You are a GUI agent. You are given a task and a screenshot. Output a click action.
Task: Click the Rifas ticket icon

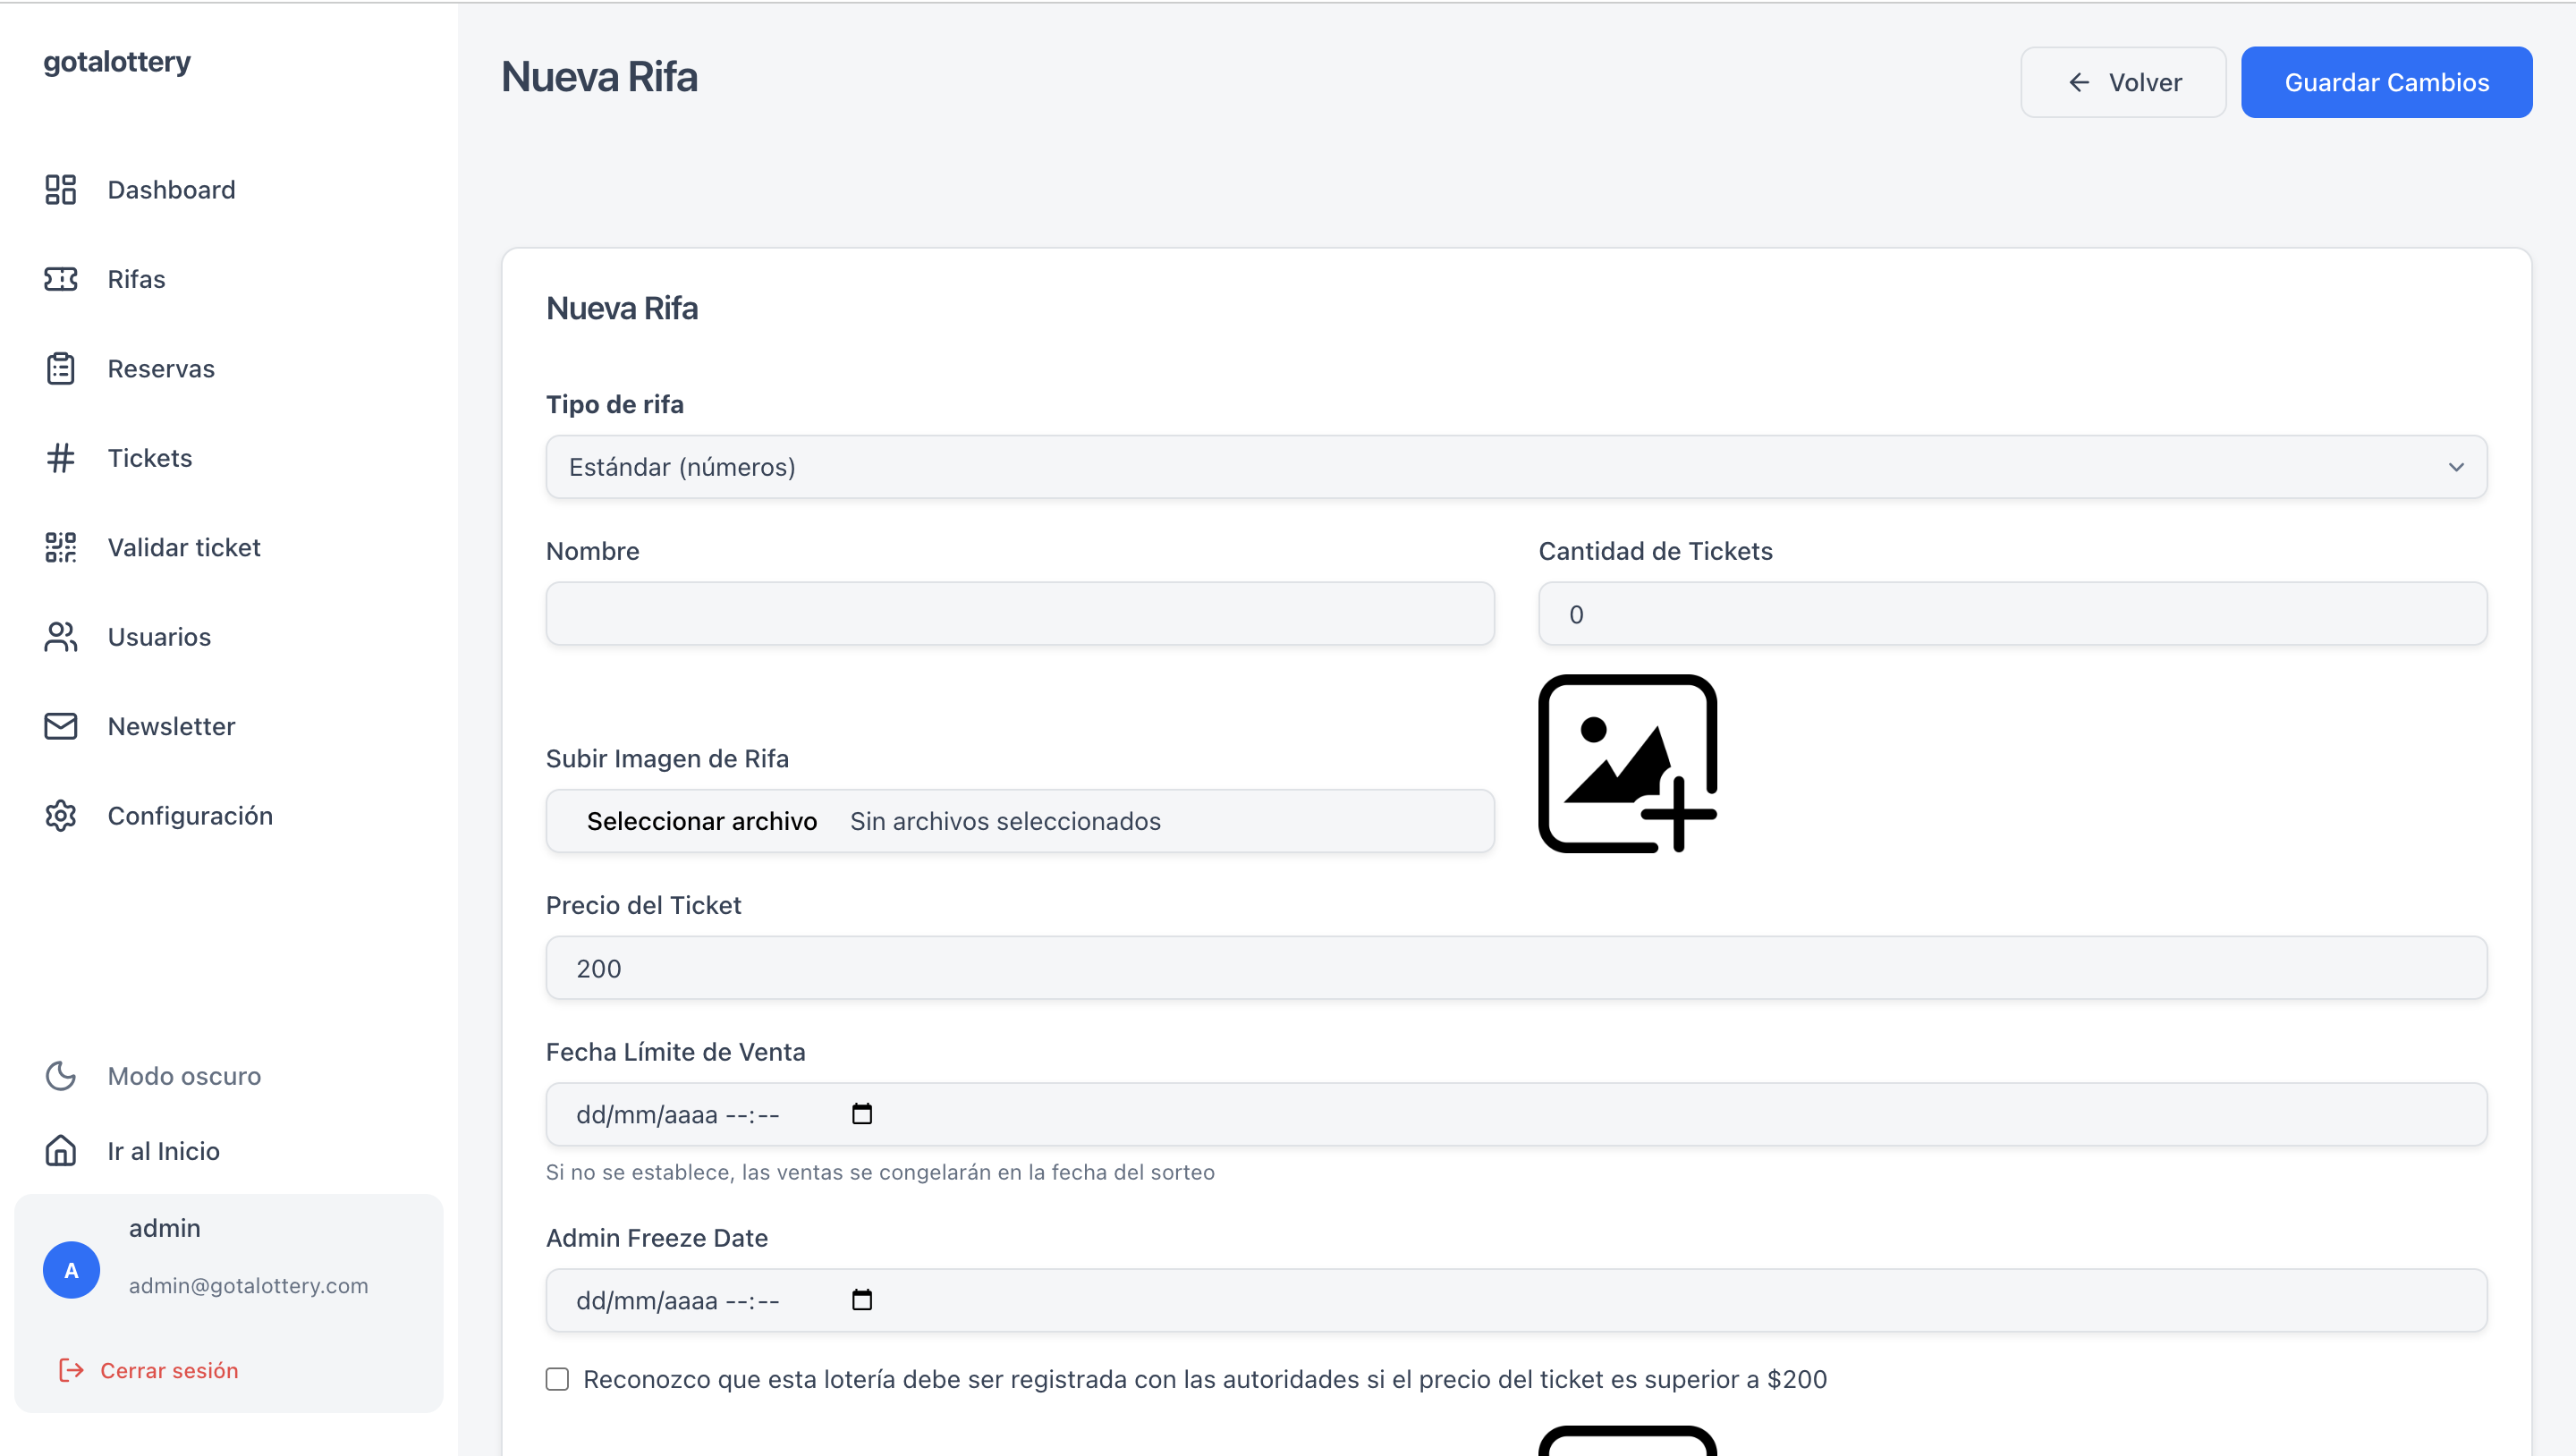(61, 279)
